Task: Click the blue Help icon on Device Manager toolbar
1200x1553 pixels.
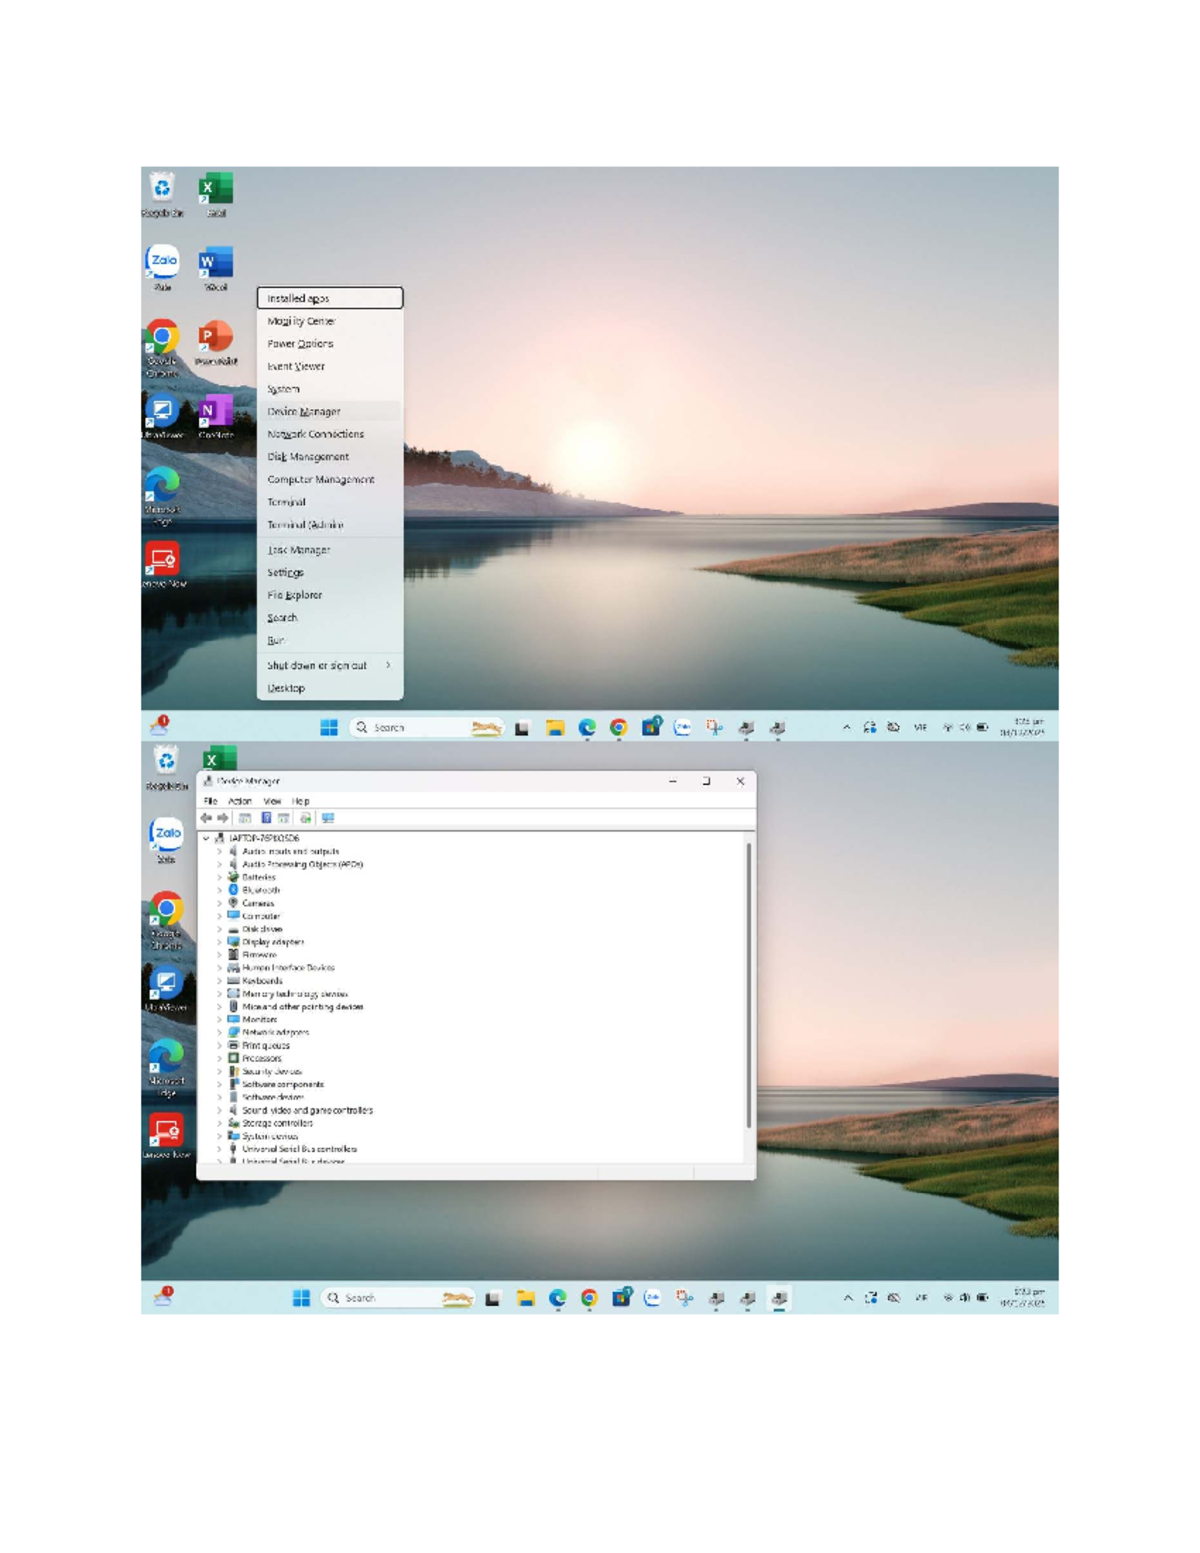Action: point(265,818)
